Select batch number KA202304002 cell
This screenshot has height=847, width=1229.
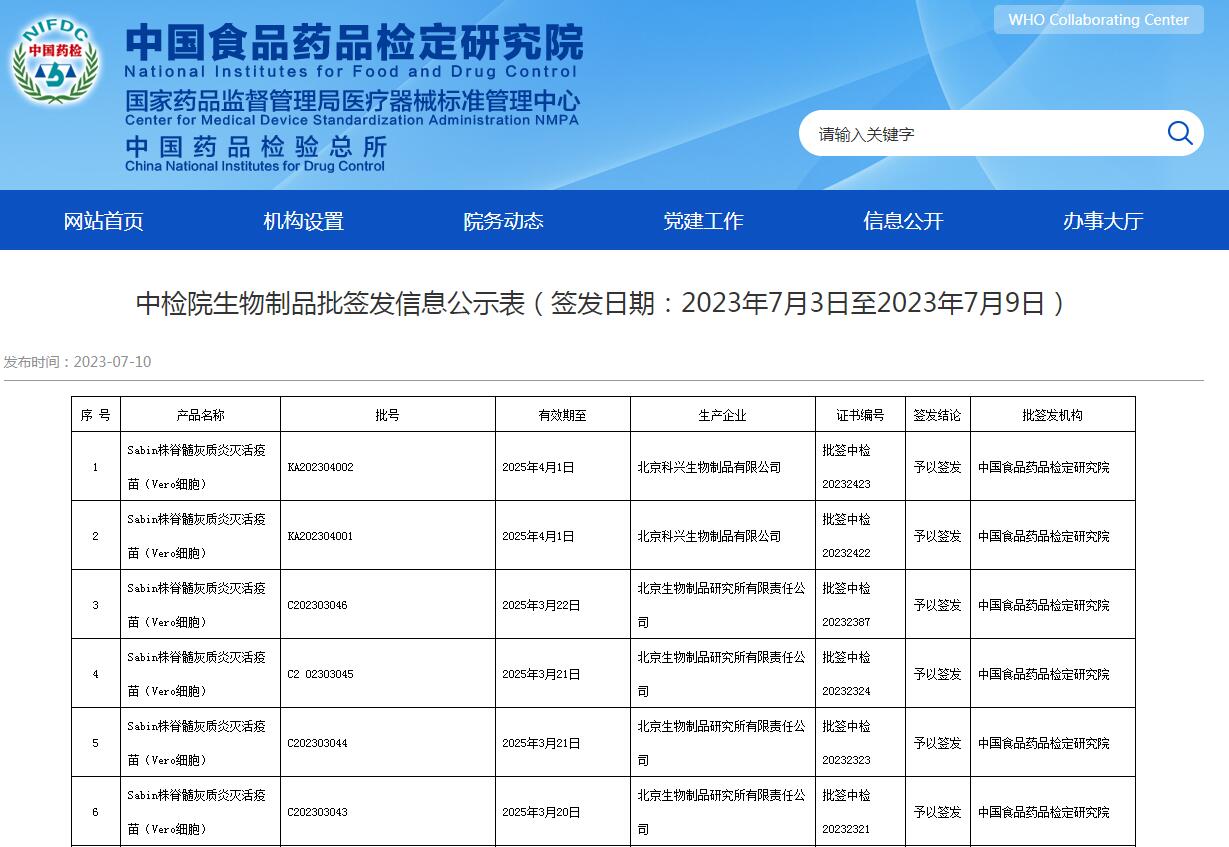point(321,467)
